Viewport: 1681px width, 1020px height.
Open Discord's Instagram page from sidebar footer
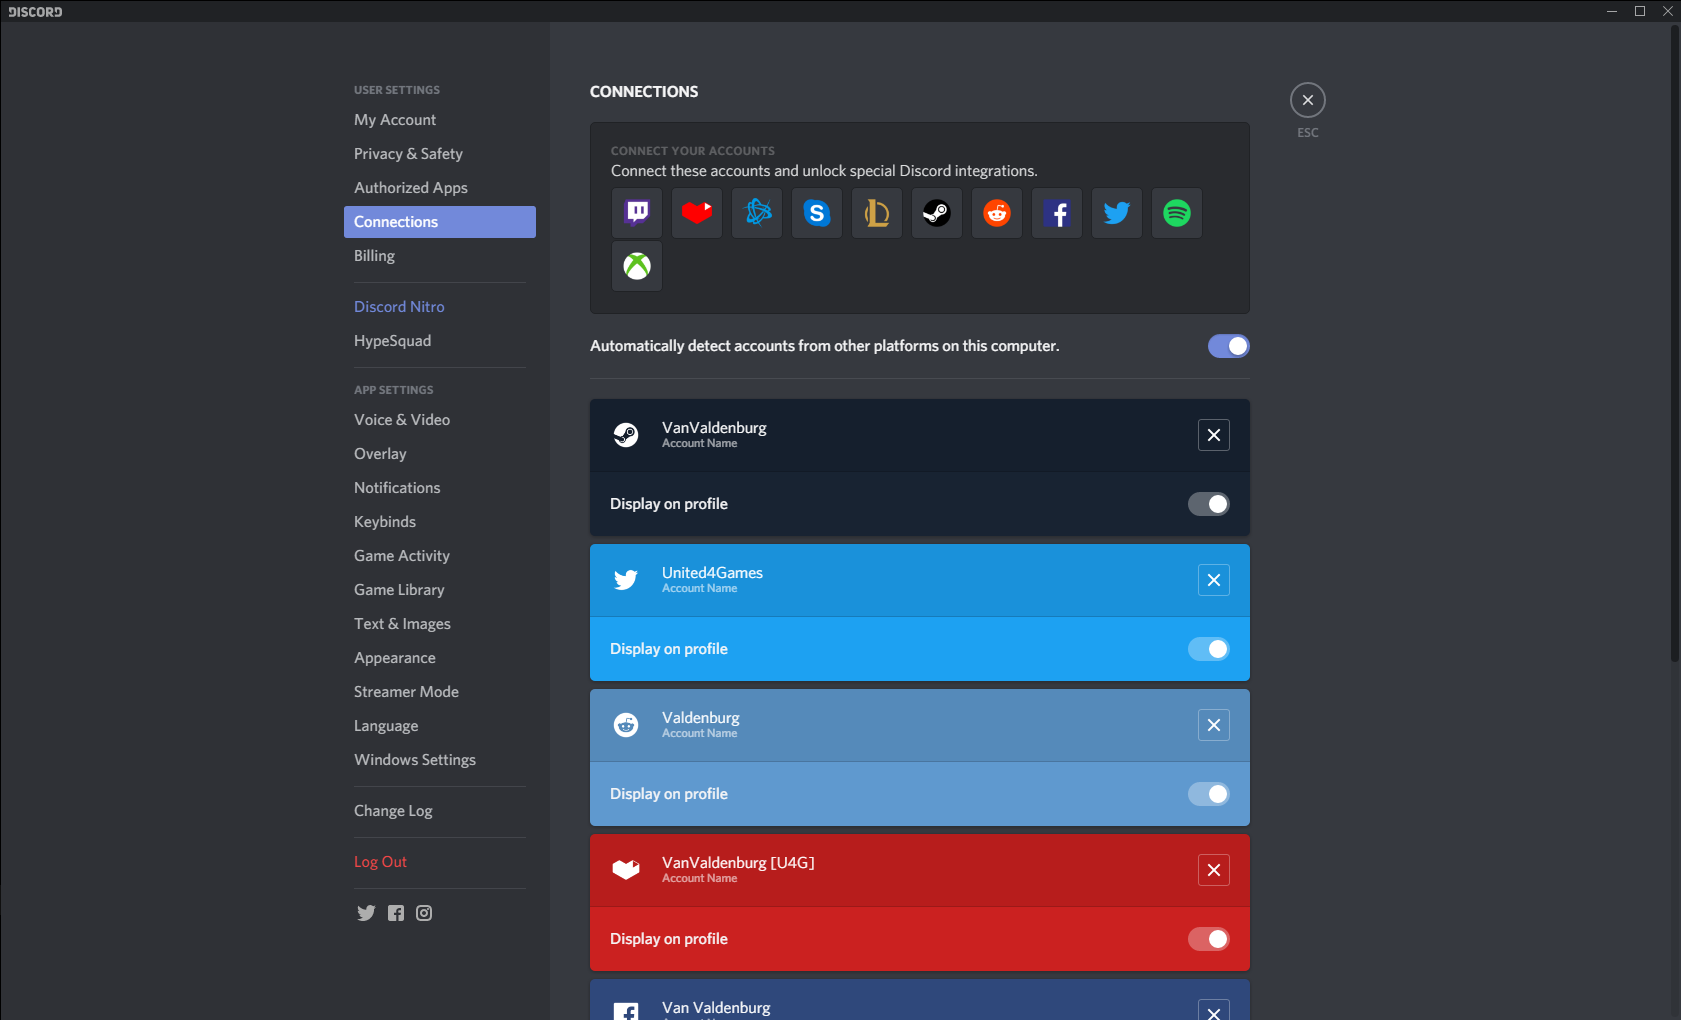click(x=424, y=913)
